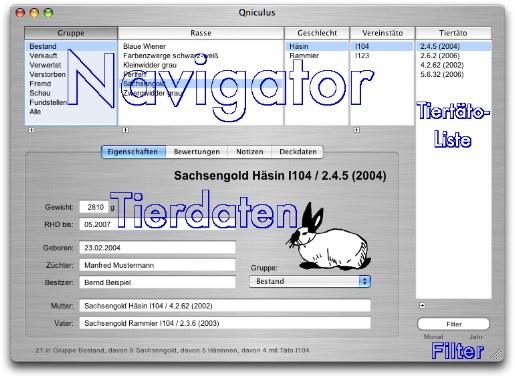Click the window resize grip corner

point(496,354)
